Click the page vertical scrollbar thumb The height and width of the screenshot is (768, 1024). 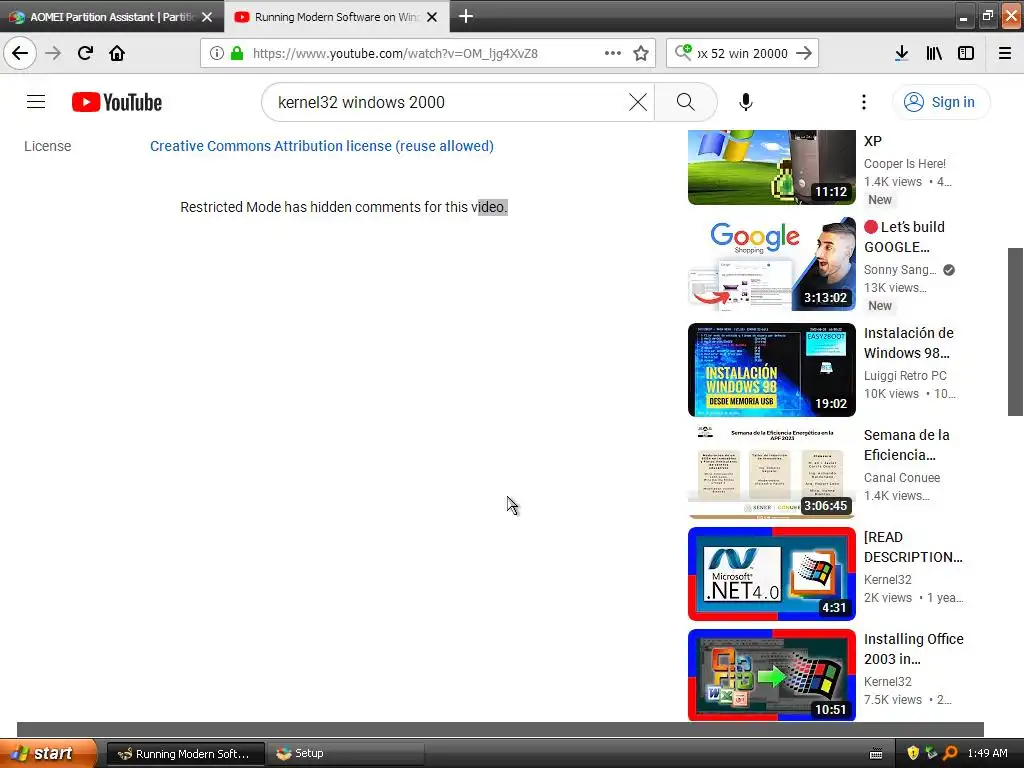(1015, 332)
